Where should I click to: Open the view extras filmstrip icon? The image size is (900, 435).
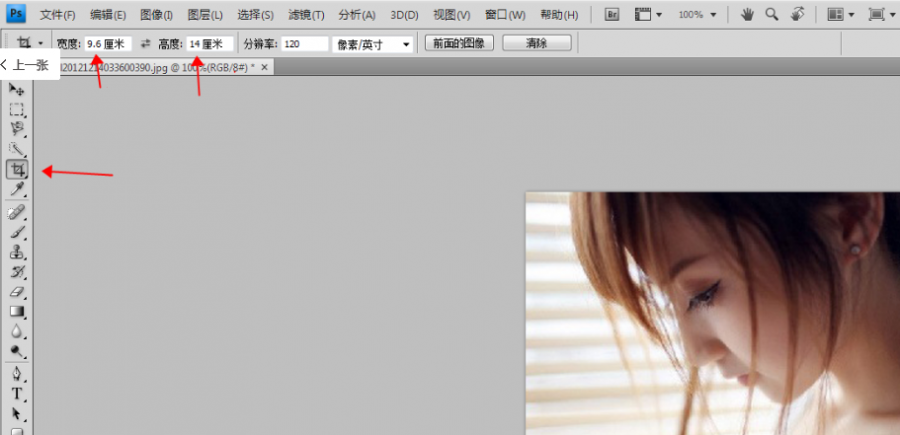click(648, 15)
